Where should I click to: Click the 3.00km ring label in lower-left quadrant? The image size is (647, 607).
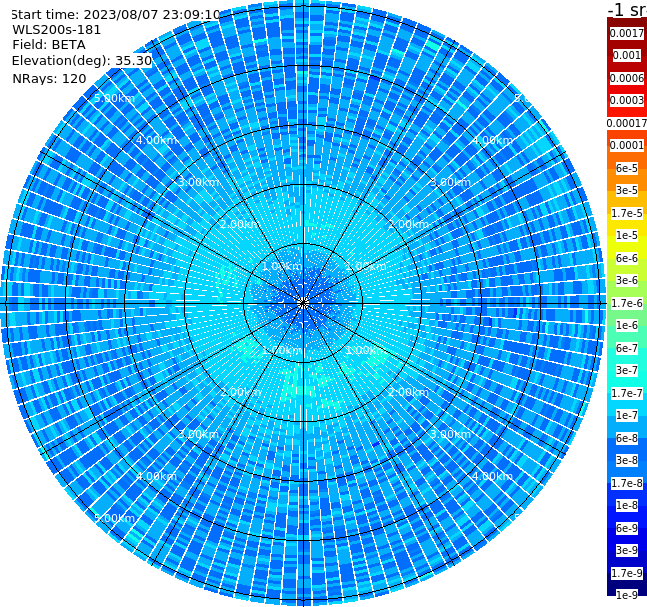coord(198,434)
